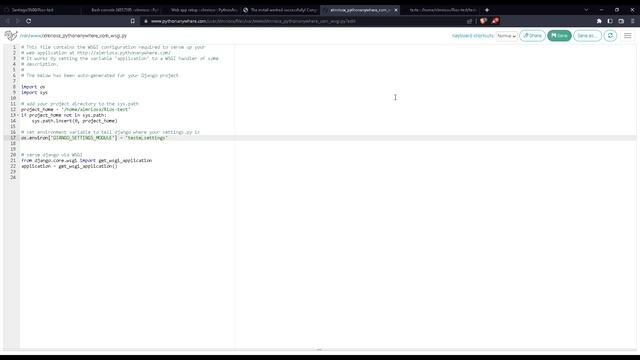Image resolution: width=640 pixels, height=360 pixels.
Task: Click the 'application = get_wsgi_application()' line
Action: 69,166
